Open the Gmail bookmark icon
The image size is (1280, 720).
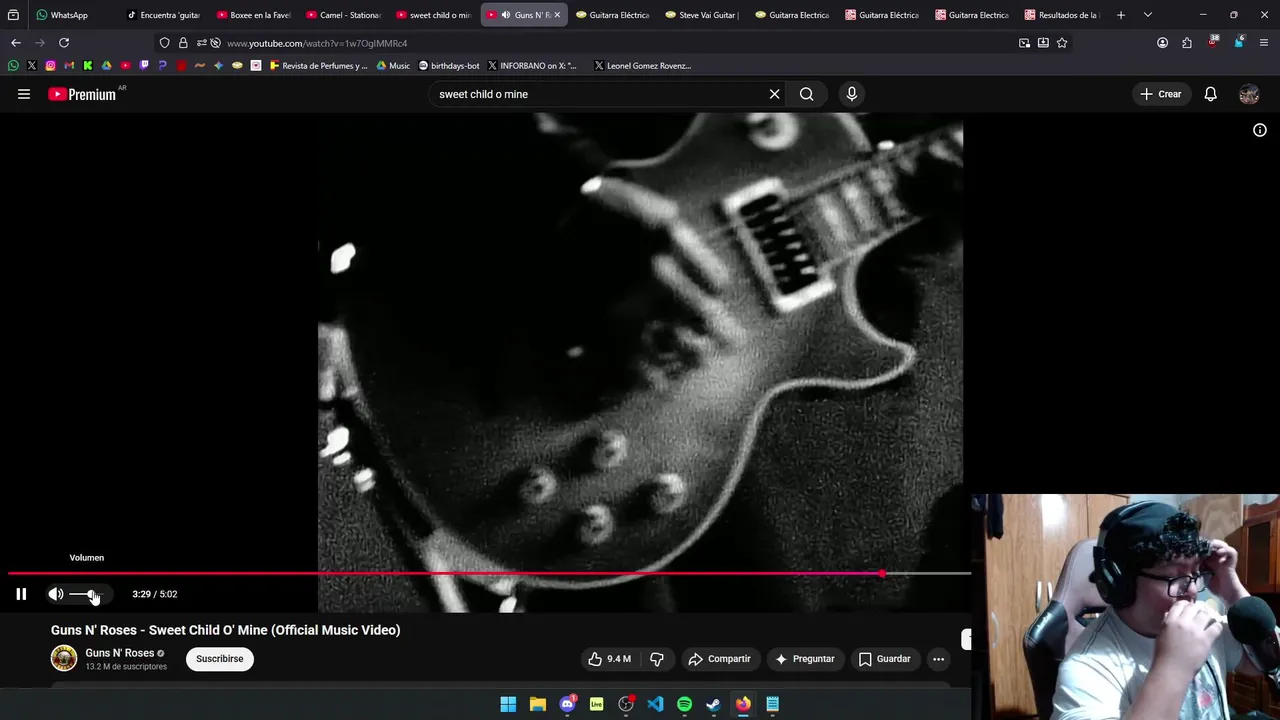pyautogui.click(x=69, y=66)
